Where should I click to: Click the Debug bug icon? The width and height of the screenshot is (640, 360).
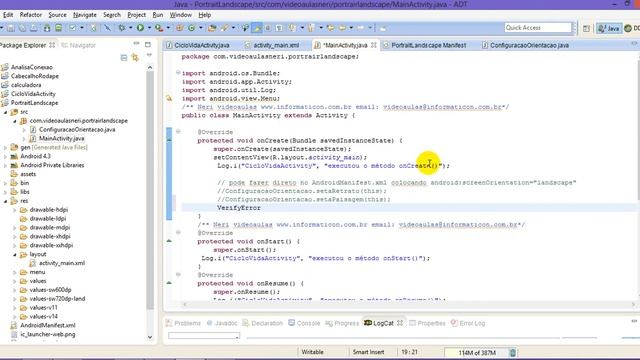pyautogui.click(x=122, y=28)
